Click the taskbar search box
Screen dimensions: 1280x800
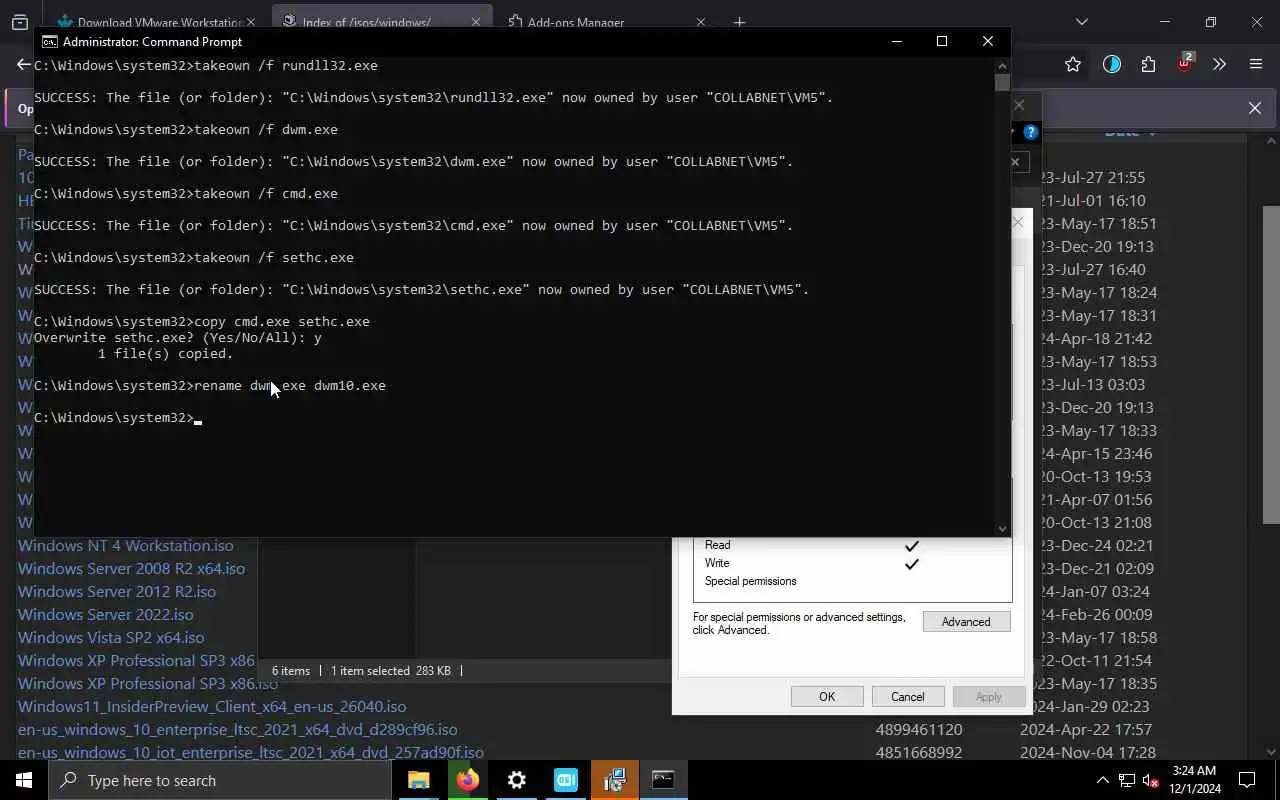click(x=219, y=780)
